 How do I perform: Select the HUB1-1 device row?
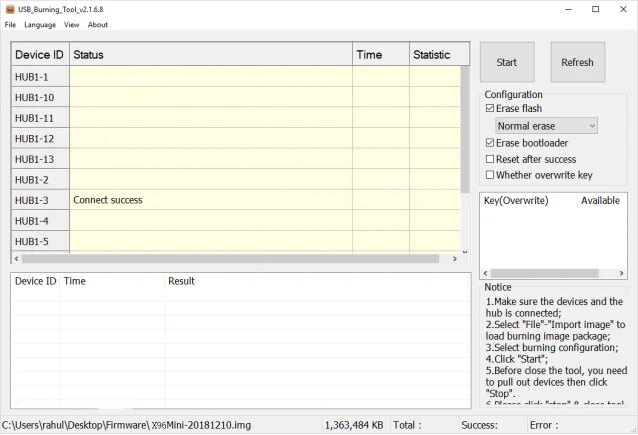coord(210,76)
